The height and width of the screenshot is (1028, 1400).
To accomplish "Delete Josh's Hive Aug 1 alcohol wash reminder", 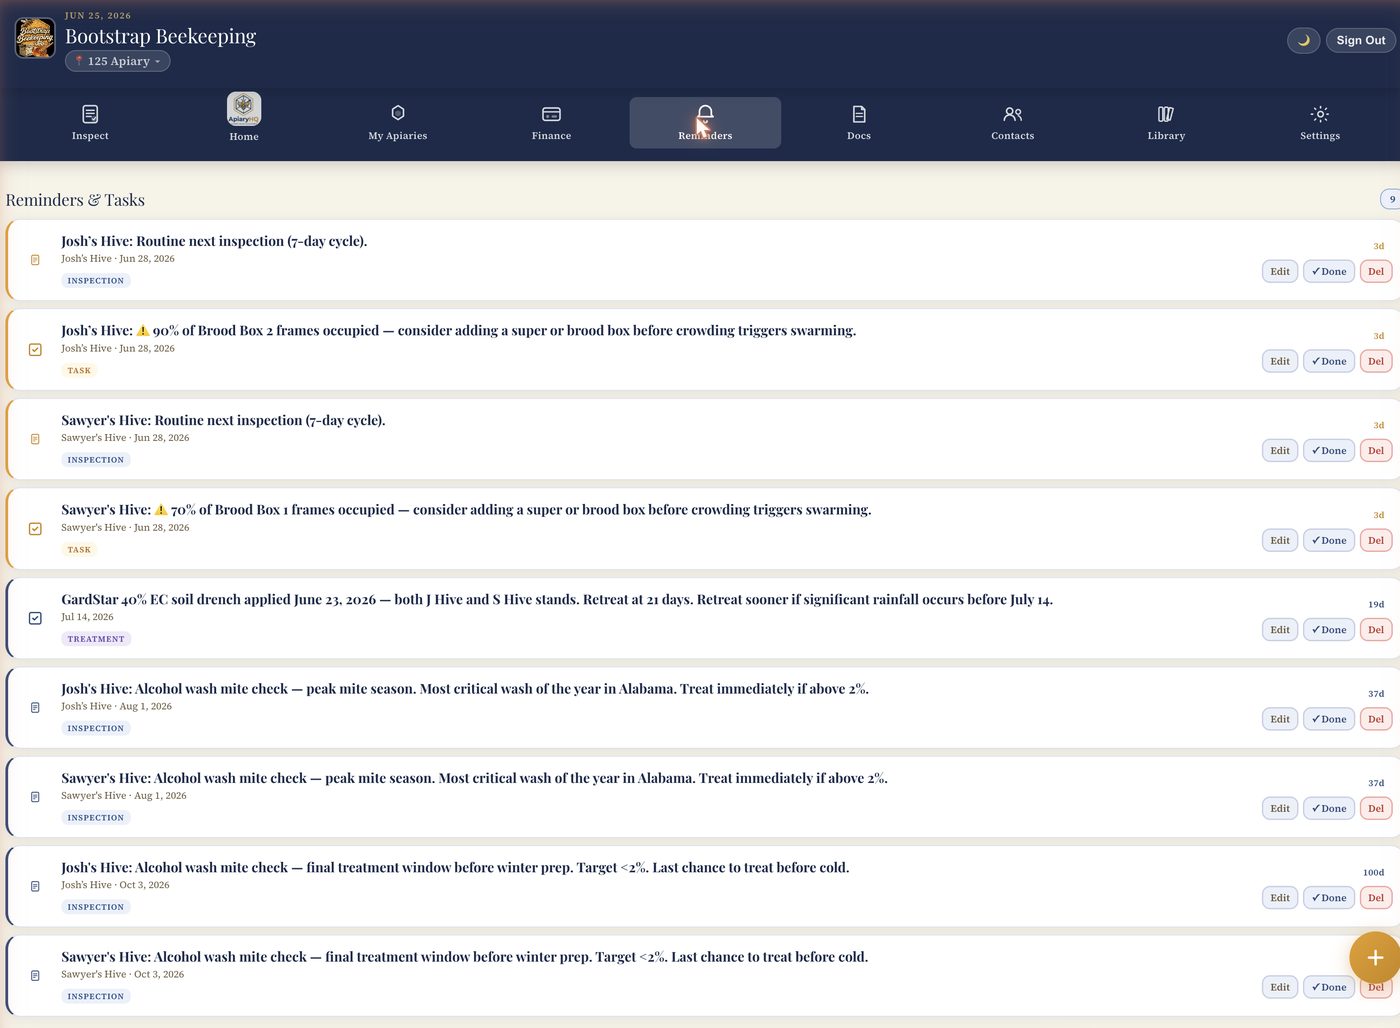I will tap(1376, 719).
